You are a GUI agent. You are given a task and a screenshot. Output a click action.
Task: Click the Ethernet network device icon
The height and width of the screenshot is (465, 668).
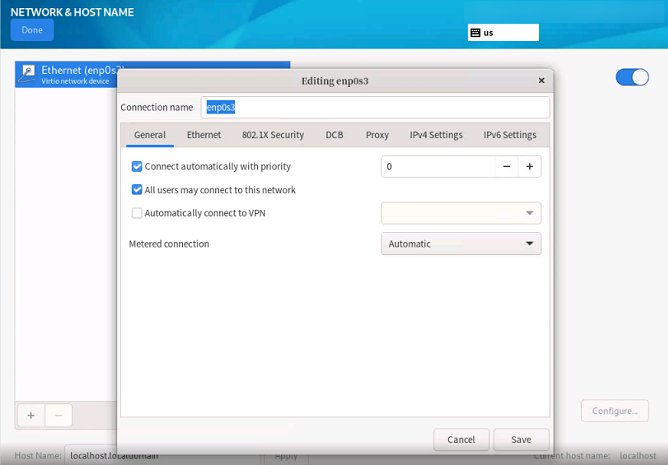28,74
